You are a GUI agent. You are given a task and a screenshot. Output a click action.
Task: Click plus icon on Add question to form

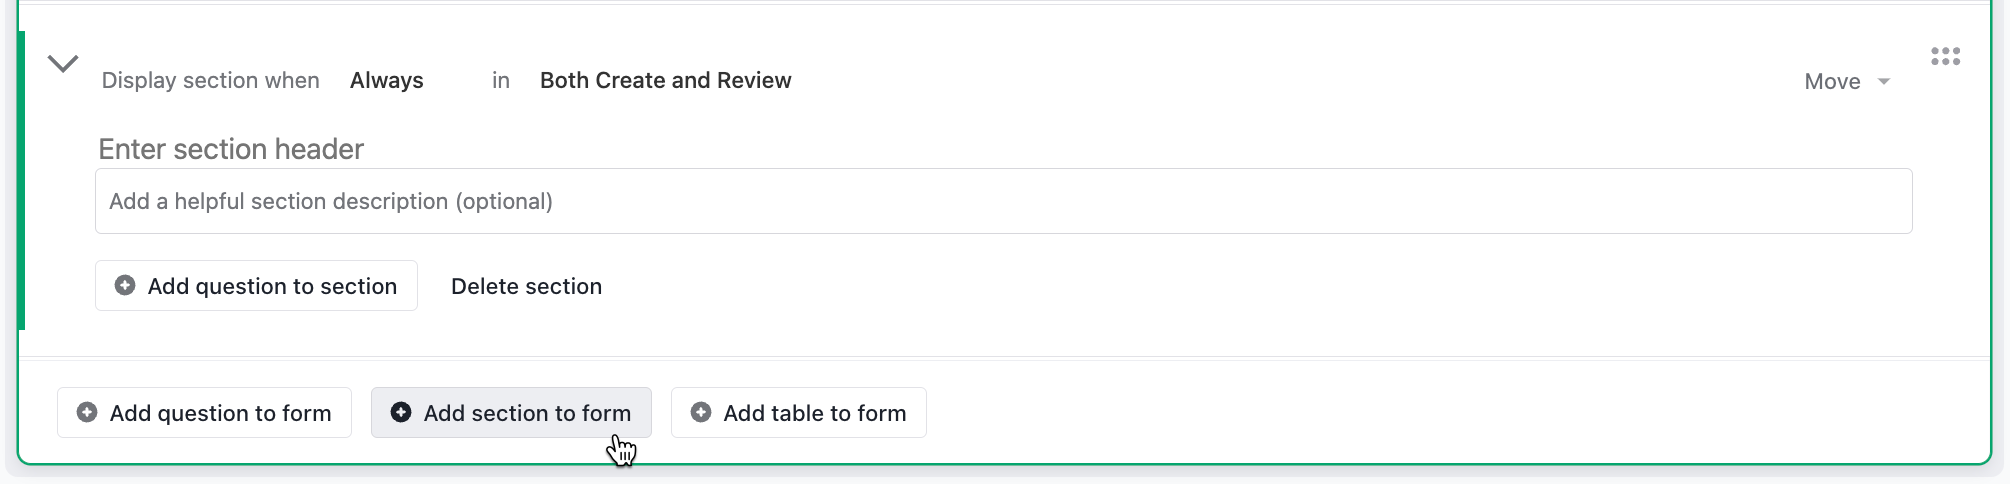point(87,412)
